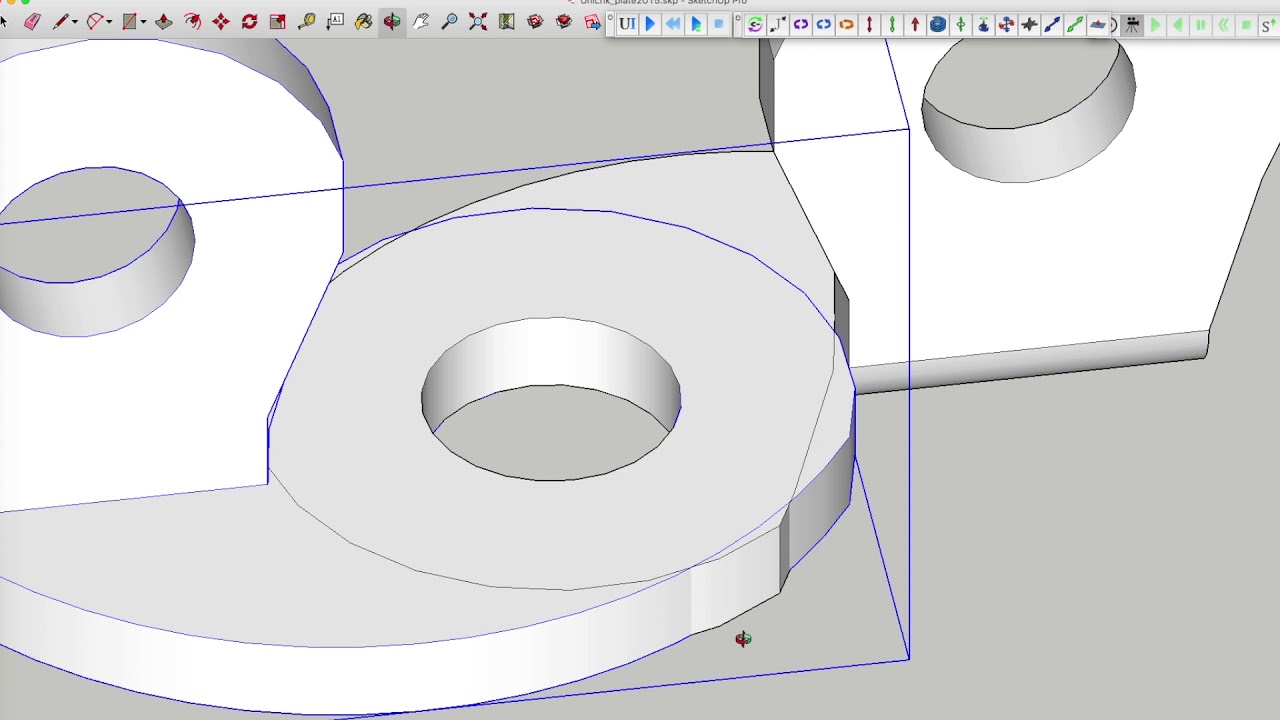Viewport: 1280px width, 720px height.
Task: Select the orange loop joint icon
Action: click(847, 25)
